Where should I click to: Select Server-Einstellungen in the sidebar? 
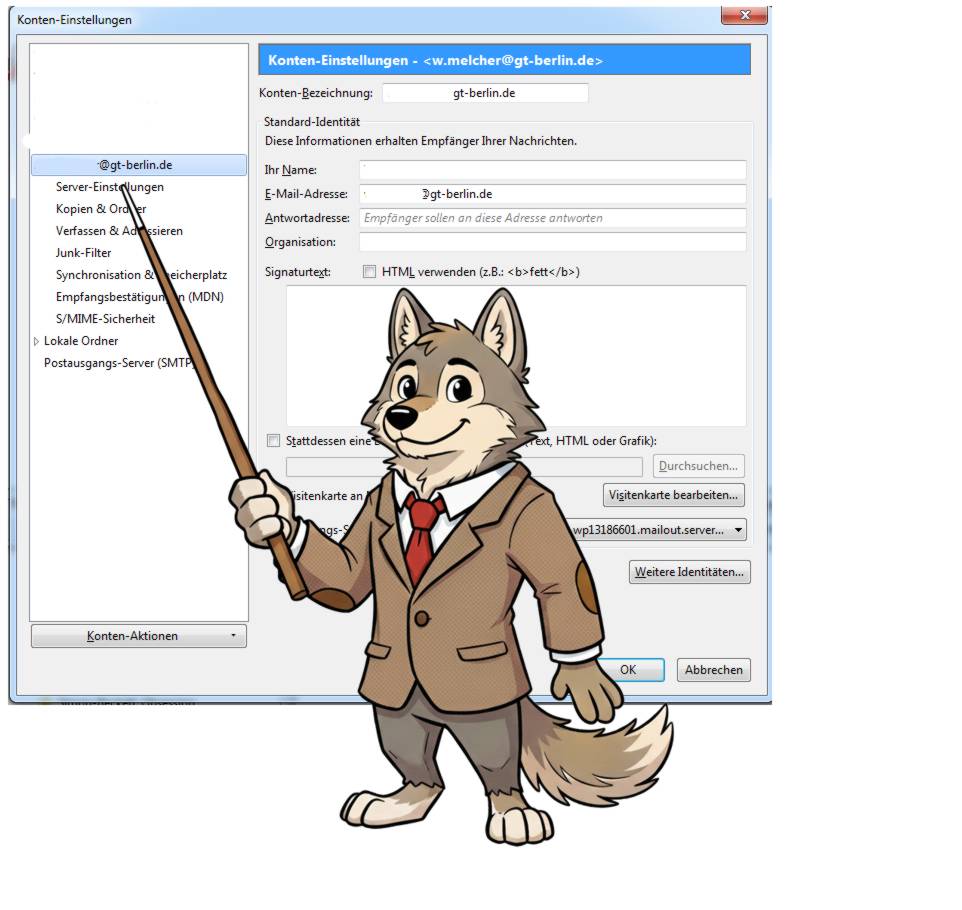(110, 187)
